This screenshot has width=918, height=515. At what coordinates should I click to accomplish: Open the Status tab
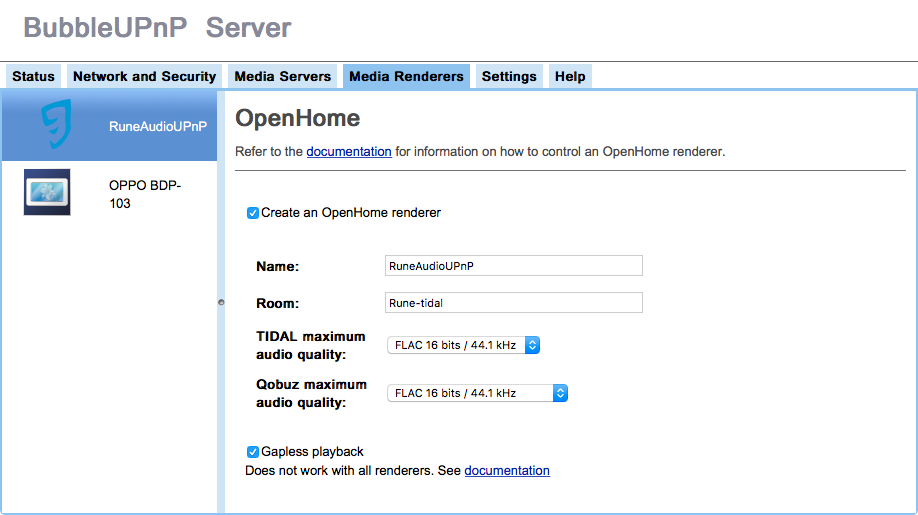tap(33, 77)
